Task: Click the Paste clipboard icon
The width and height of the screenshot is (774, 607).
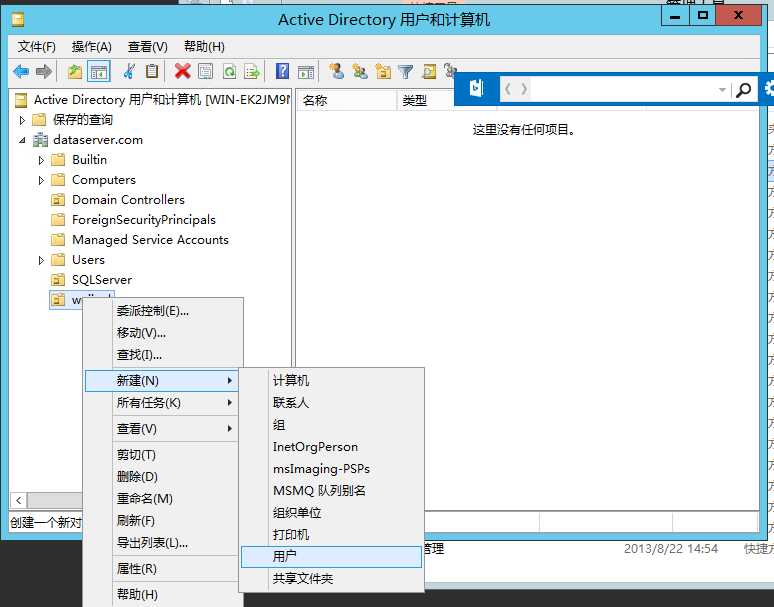Action: point(152,72)
